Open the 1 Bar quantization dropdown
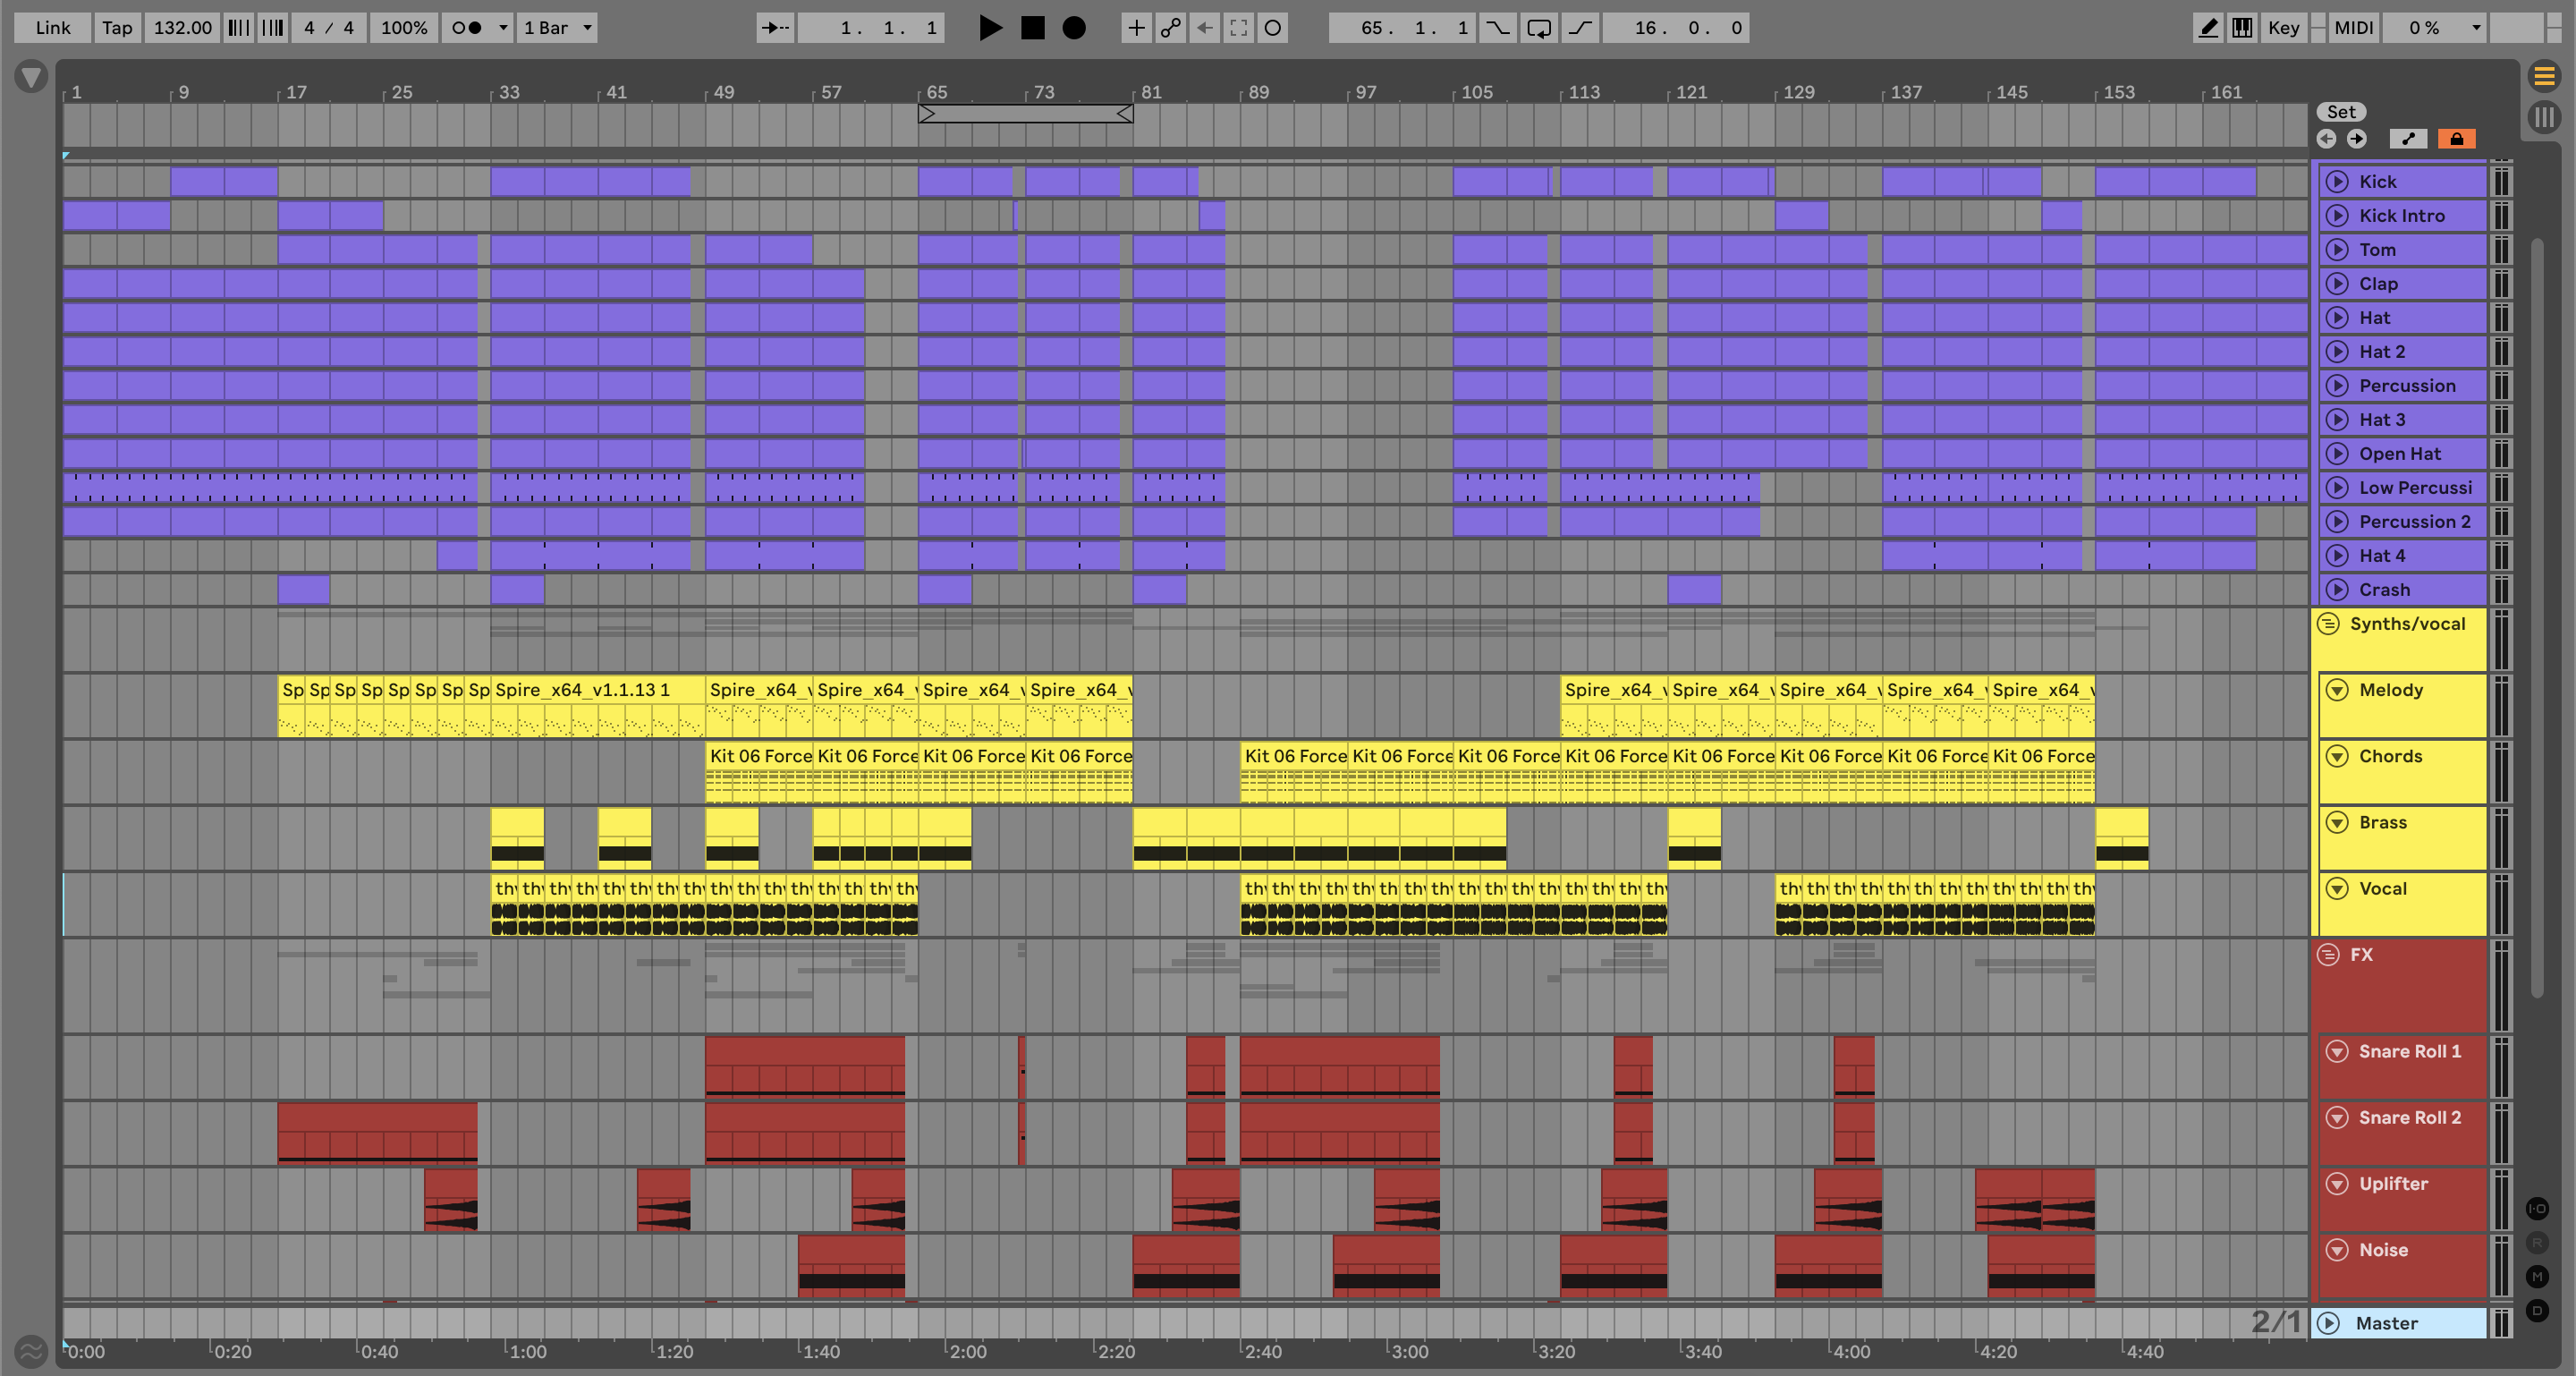 click(x=558, y=28)
